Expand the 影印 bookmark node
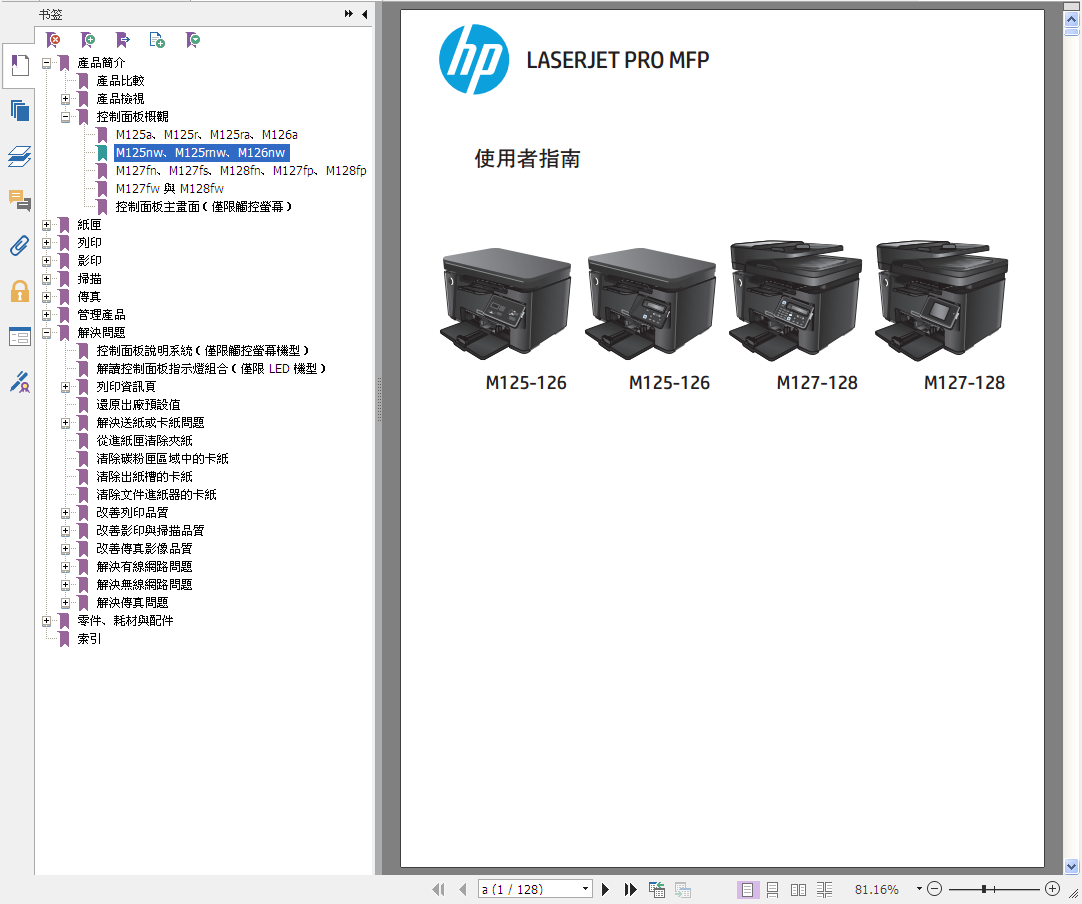Screen dimensions: 1082x904 tap(46, 261)
